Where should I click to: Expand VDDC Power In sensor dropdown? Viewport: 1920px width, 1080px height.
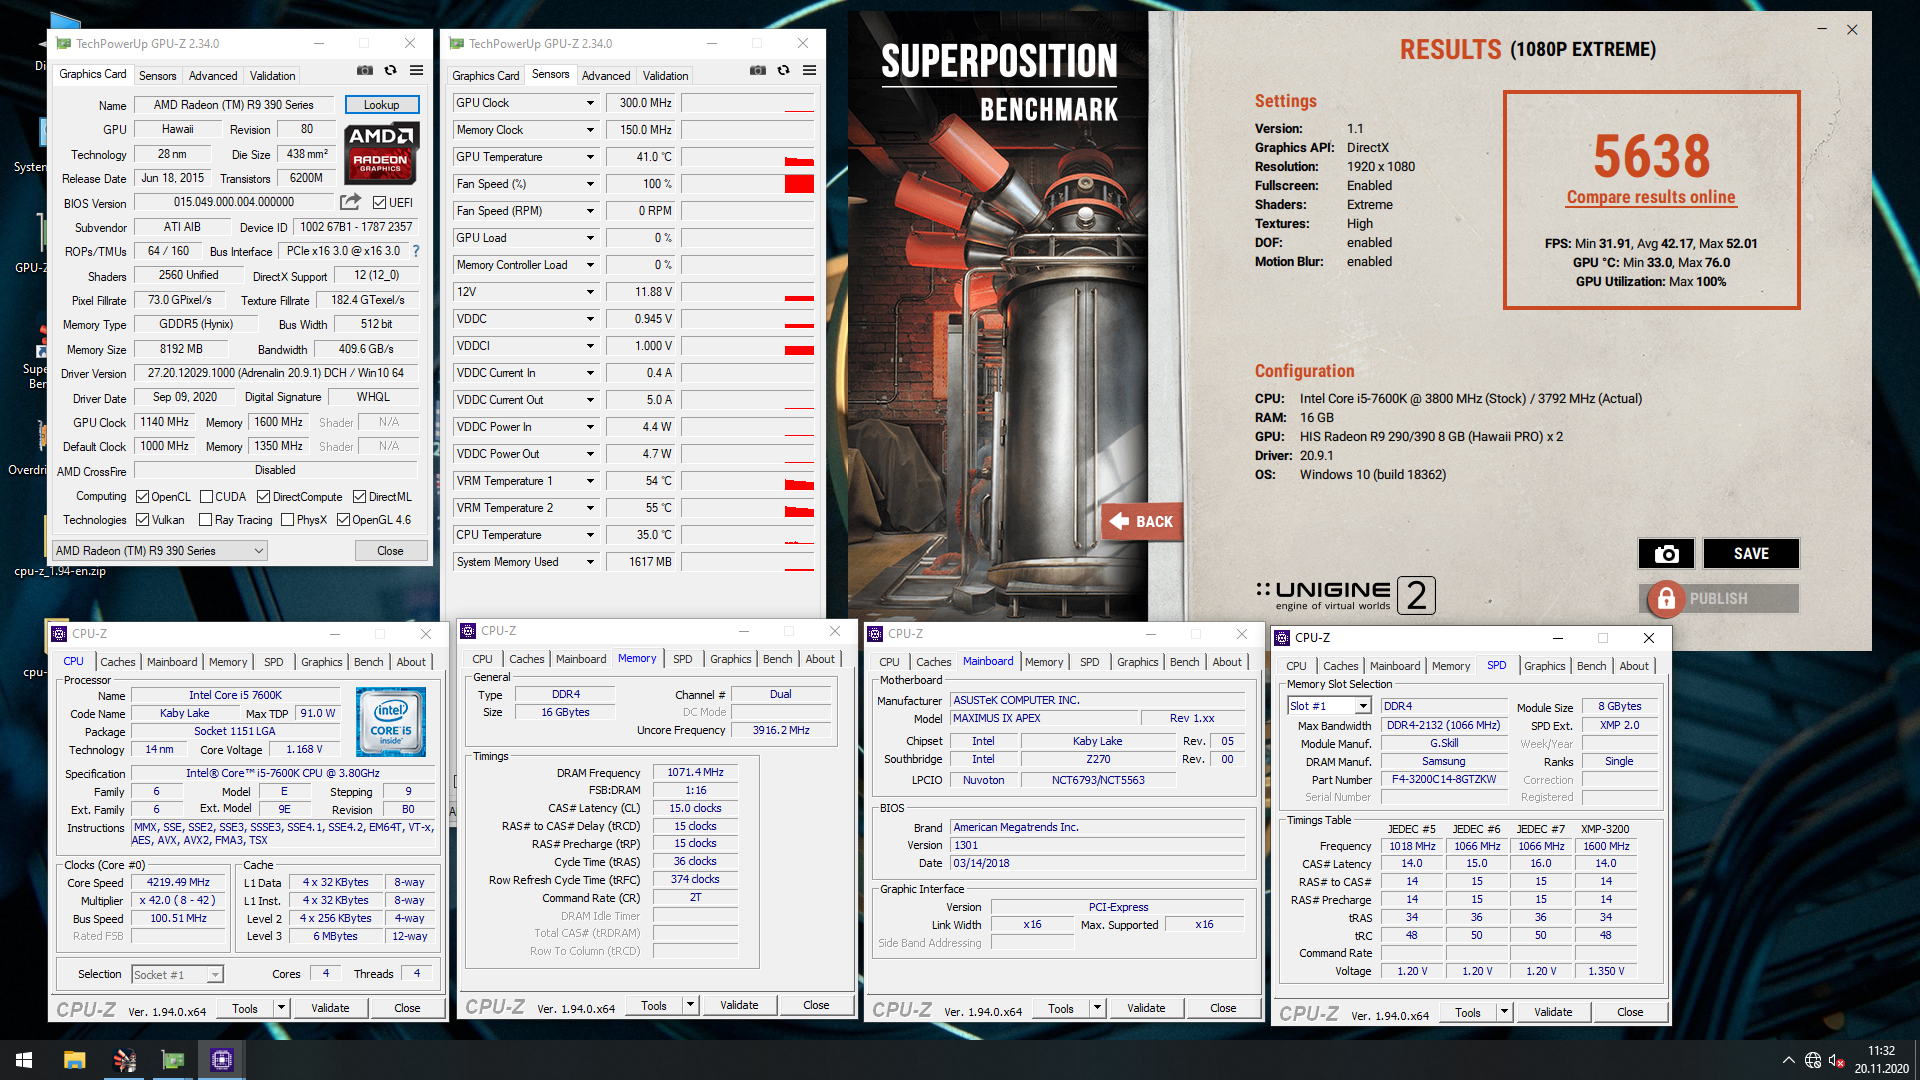tap(590, 427)
